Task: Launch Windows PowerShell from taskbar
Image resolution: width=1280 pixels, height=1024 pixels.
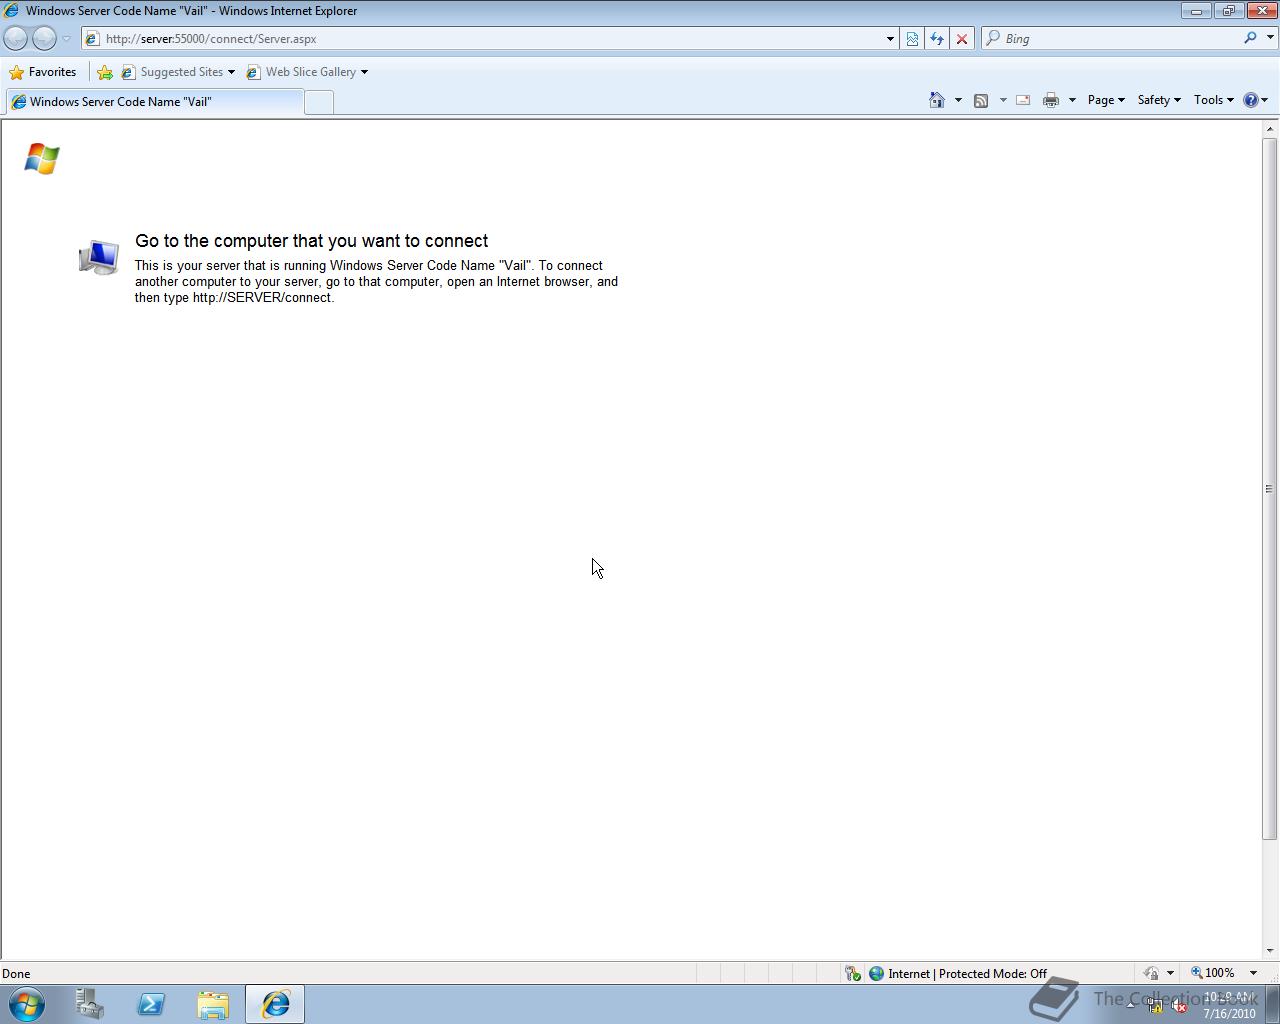Action: coord(151,1004)
